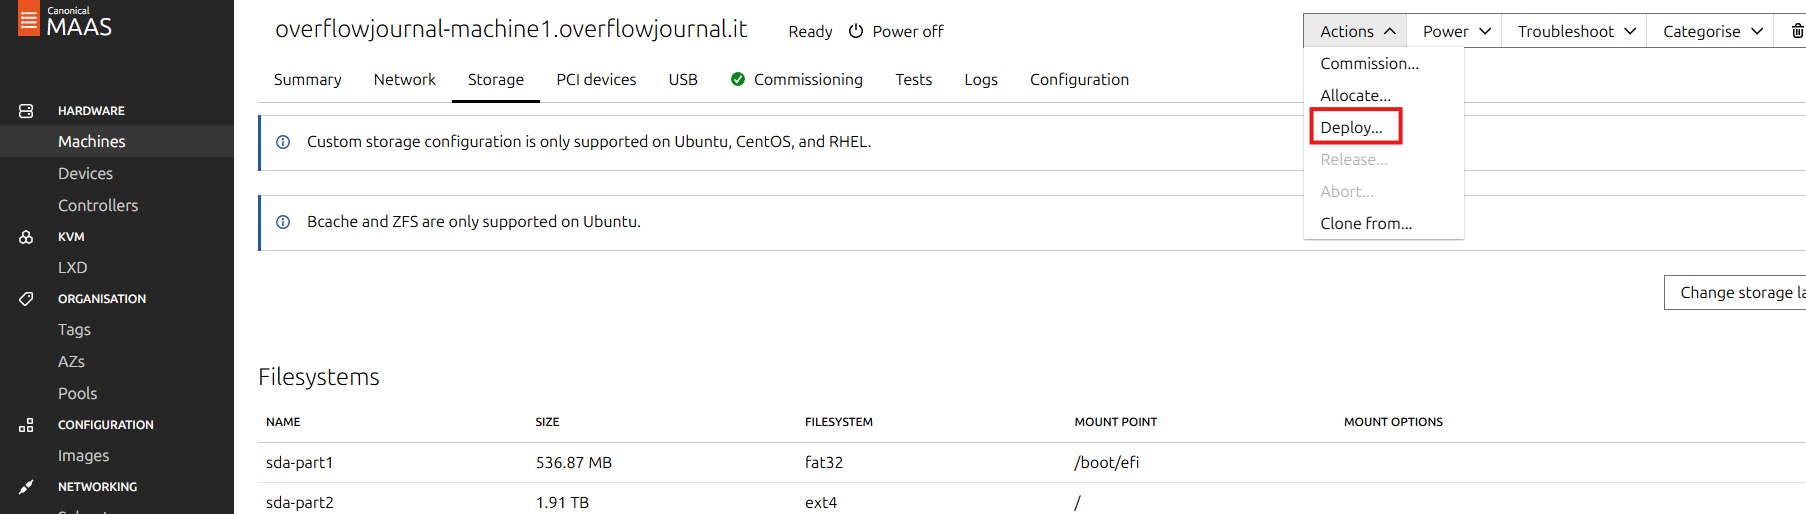
Task: Collapse the Actions dropdown menu
Action: pyautogui.click(x=1355, y=31)
